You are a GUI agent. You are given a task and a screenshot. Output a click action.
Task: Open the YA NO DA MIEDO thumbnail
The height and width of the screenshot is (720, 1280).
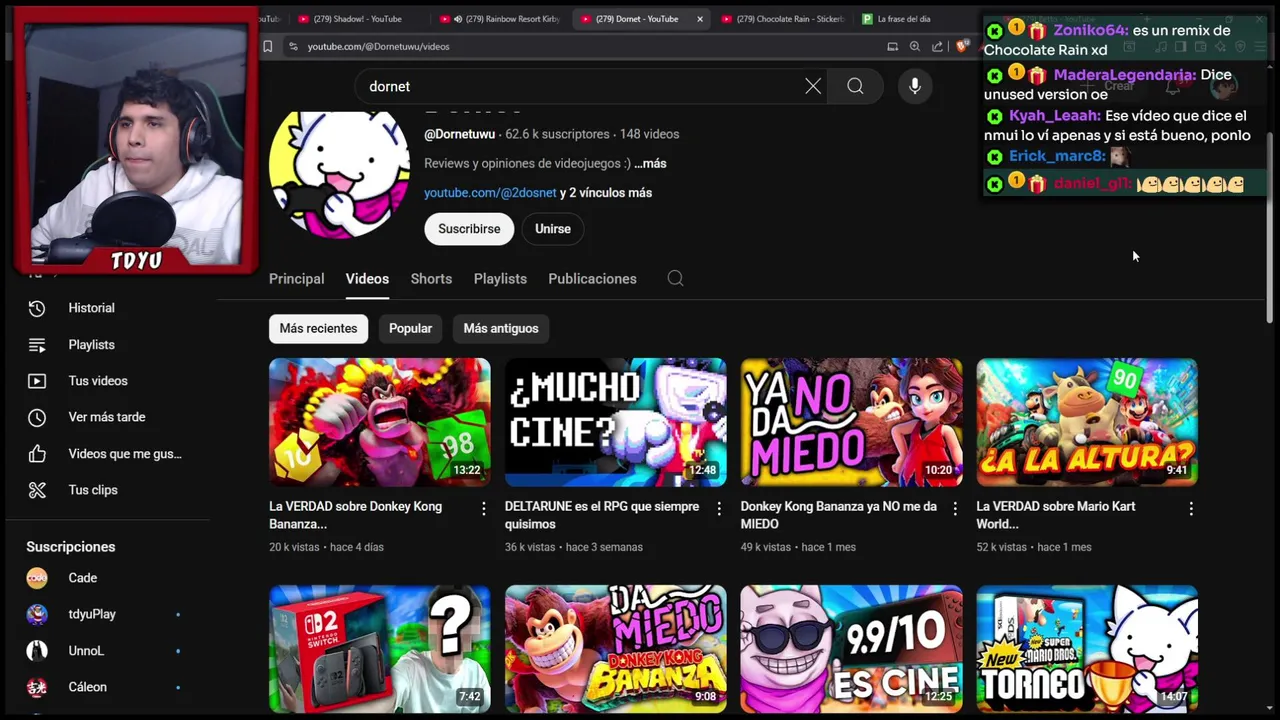coord(852,422)
